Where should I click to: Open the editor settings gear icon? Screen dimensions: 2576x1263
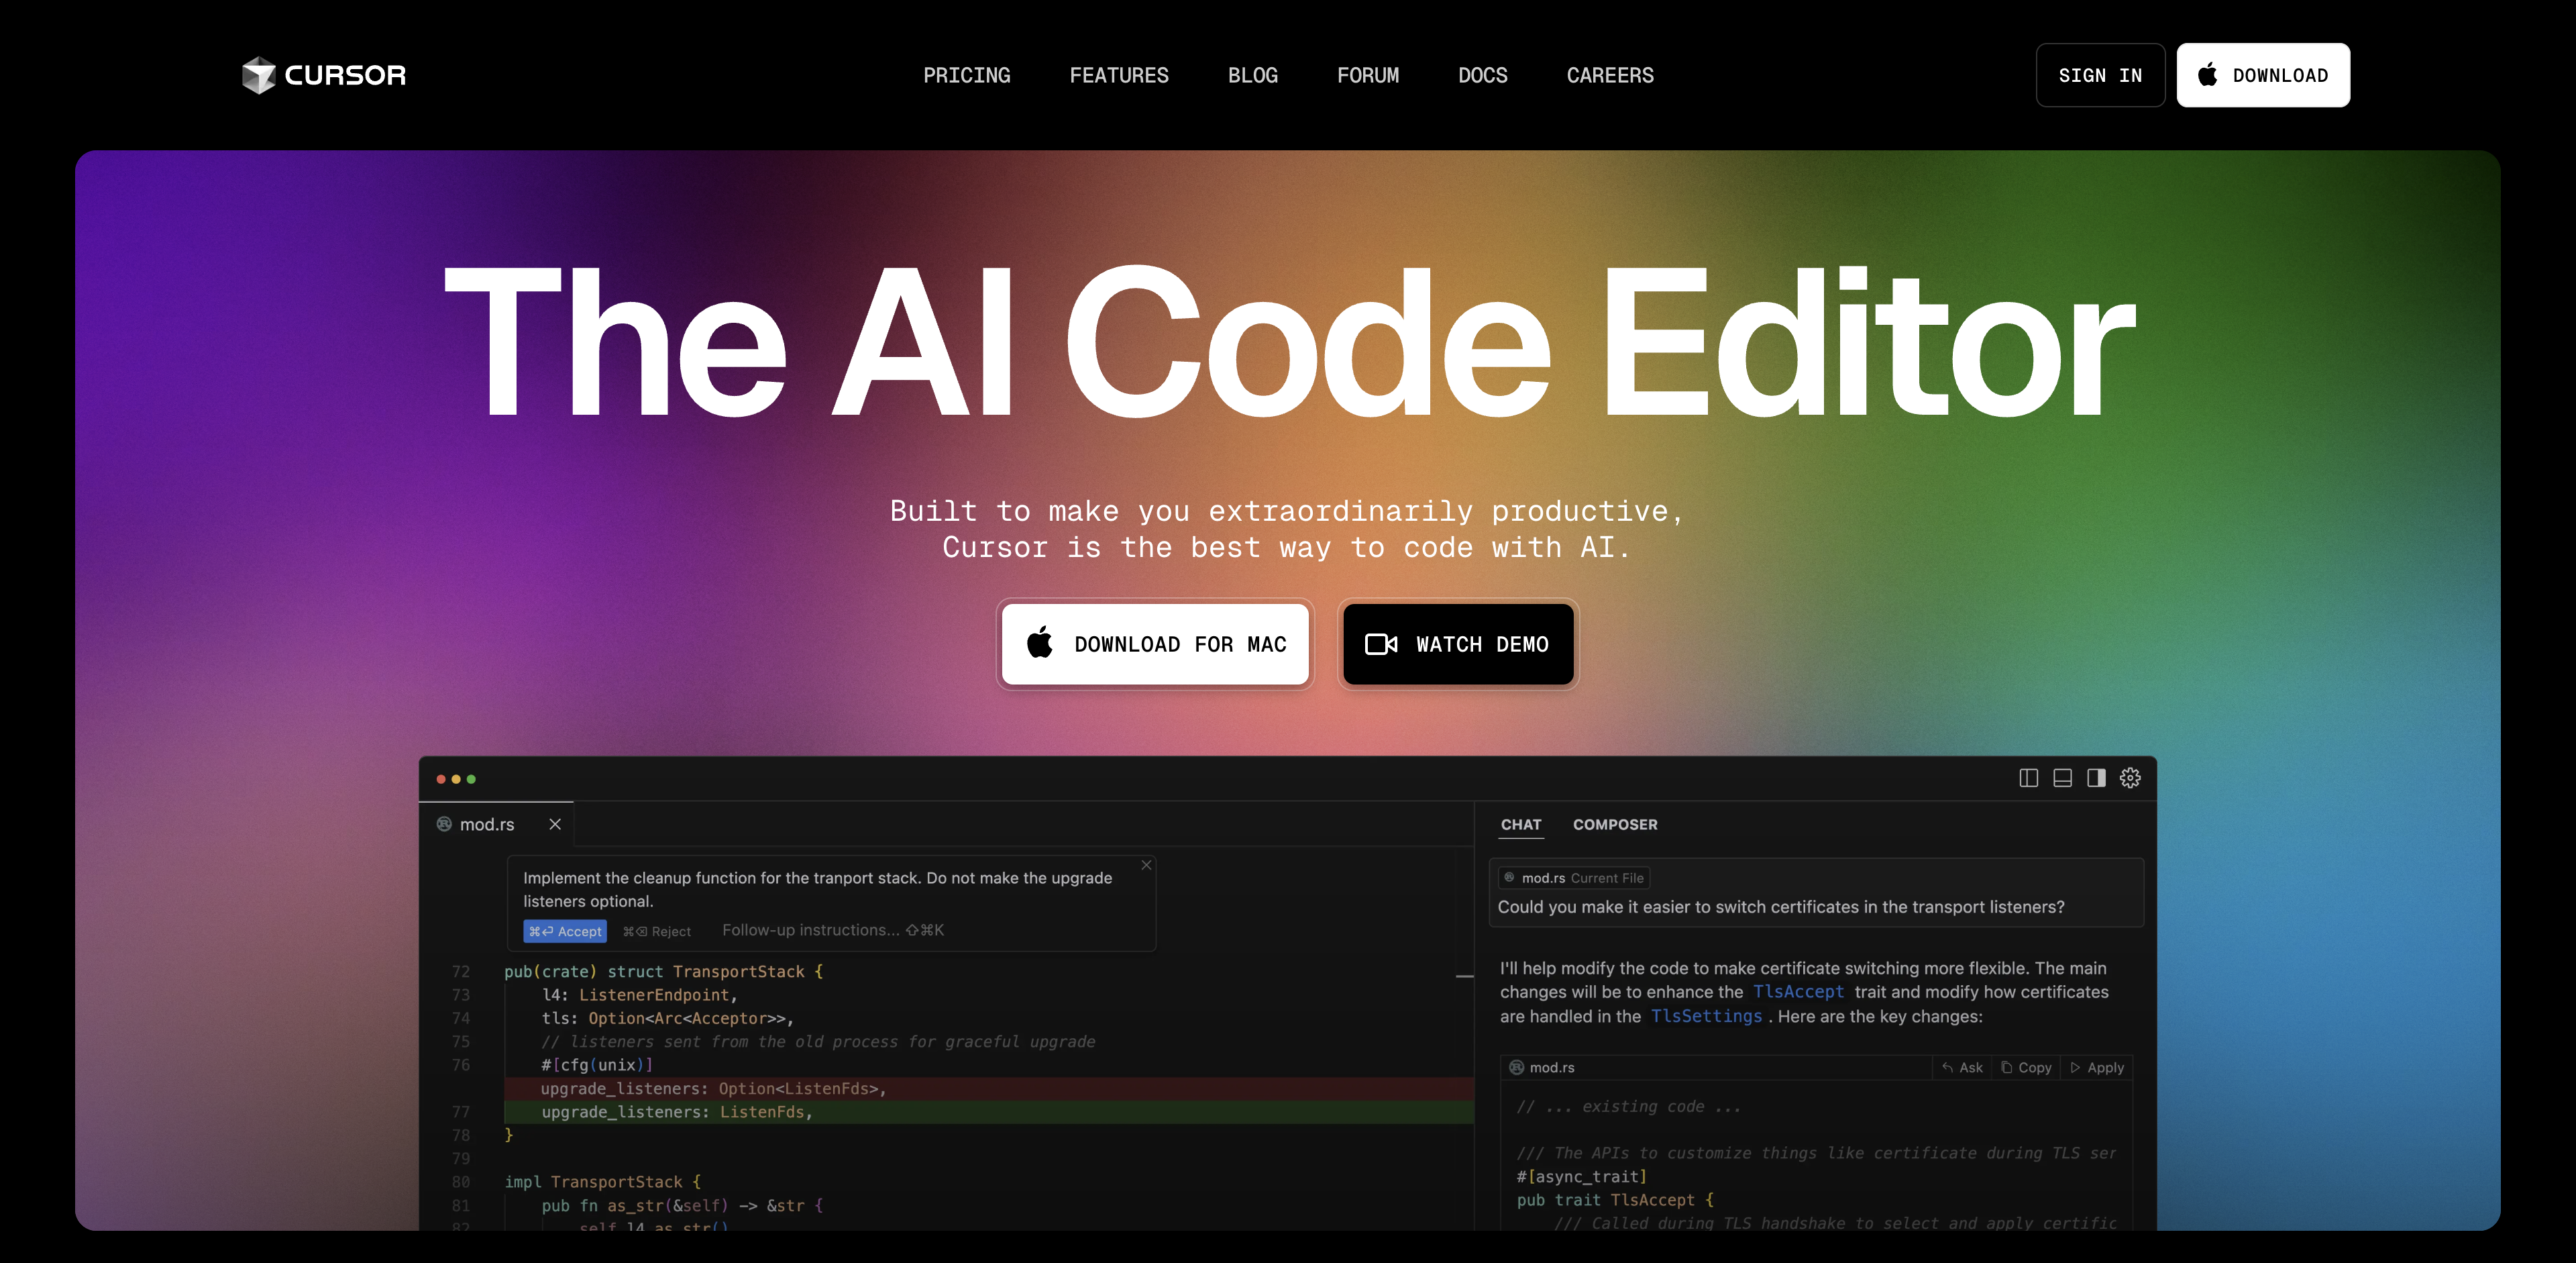coord(2130,778)
